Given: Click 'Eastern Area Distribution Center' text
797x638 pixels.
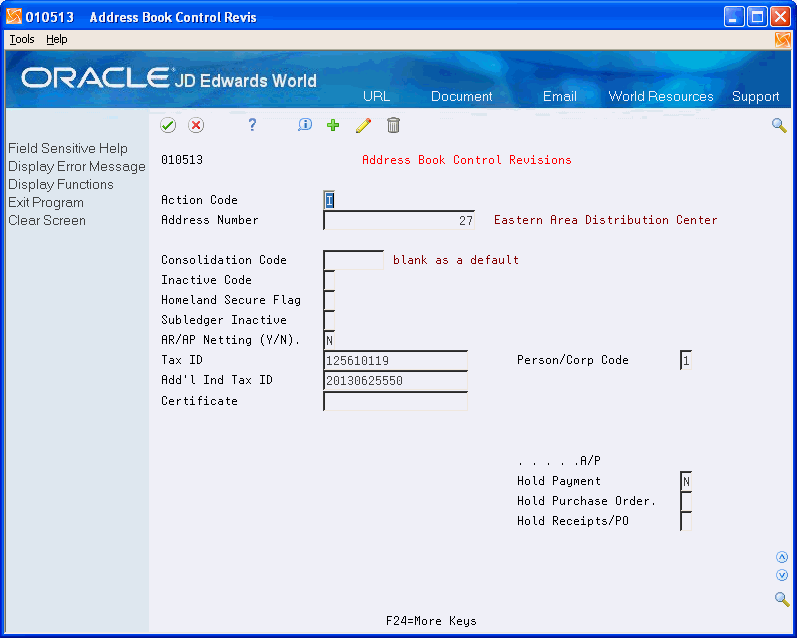Looking at the screenshot, I should pos(605,220).
